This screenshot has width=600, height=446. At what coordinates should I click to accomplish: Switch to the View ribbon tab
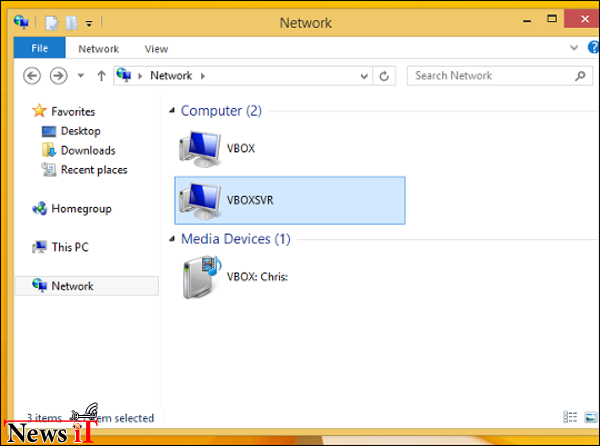point(156,49)
